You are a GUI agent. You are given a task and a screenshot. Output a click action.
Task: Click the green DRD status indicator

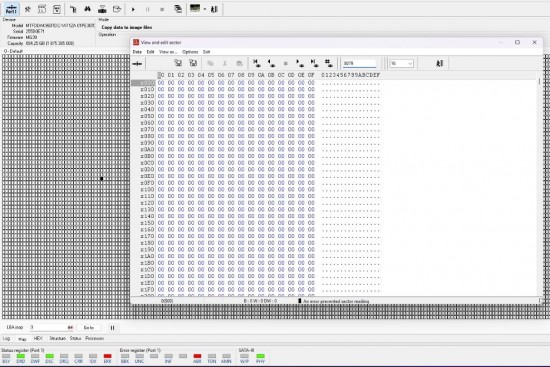pos(21,356)
